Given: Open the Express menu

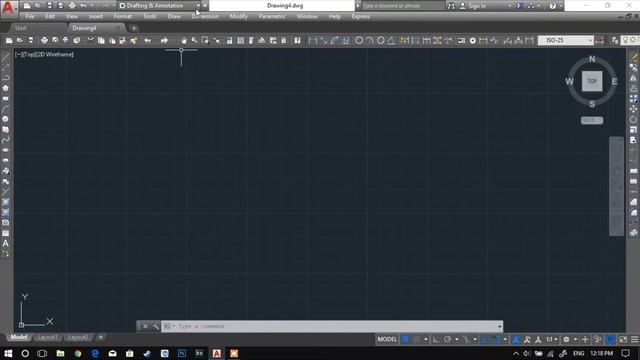Looking at the screenshot, I should click(361, 16).
